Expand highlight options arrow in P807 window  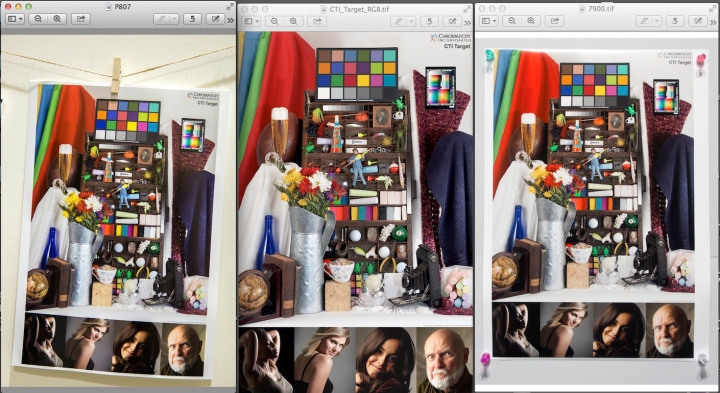[x=174, y=19]
